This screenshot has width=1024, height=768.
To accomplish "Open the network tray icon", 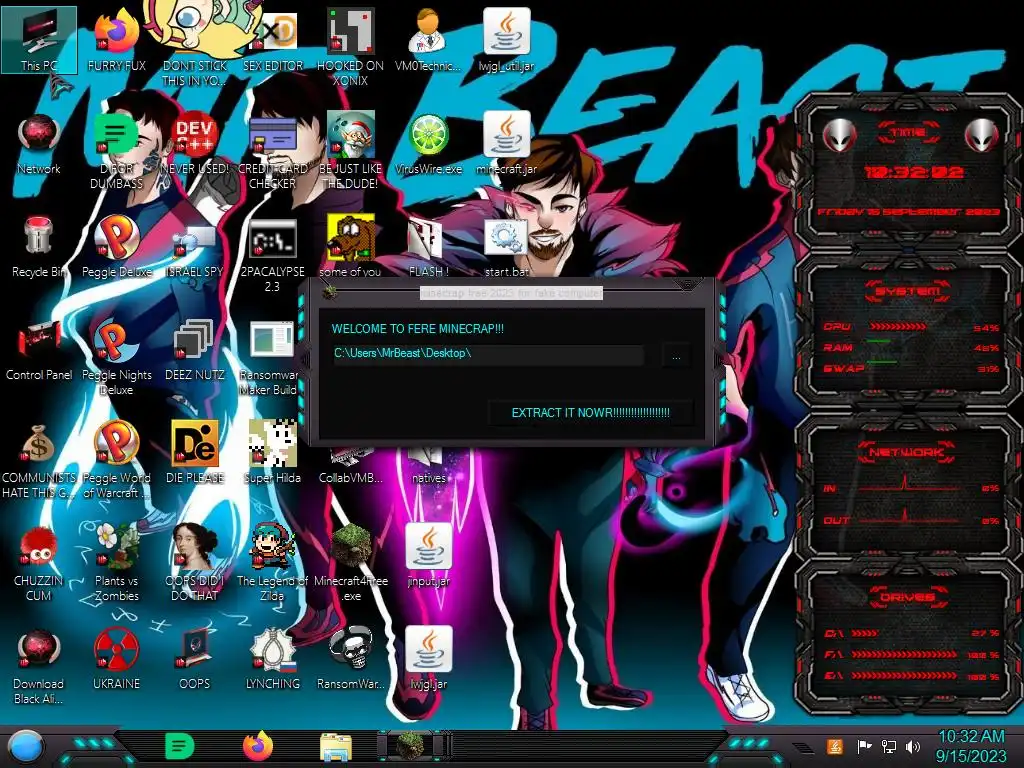I will tap(889, 746).
